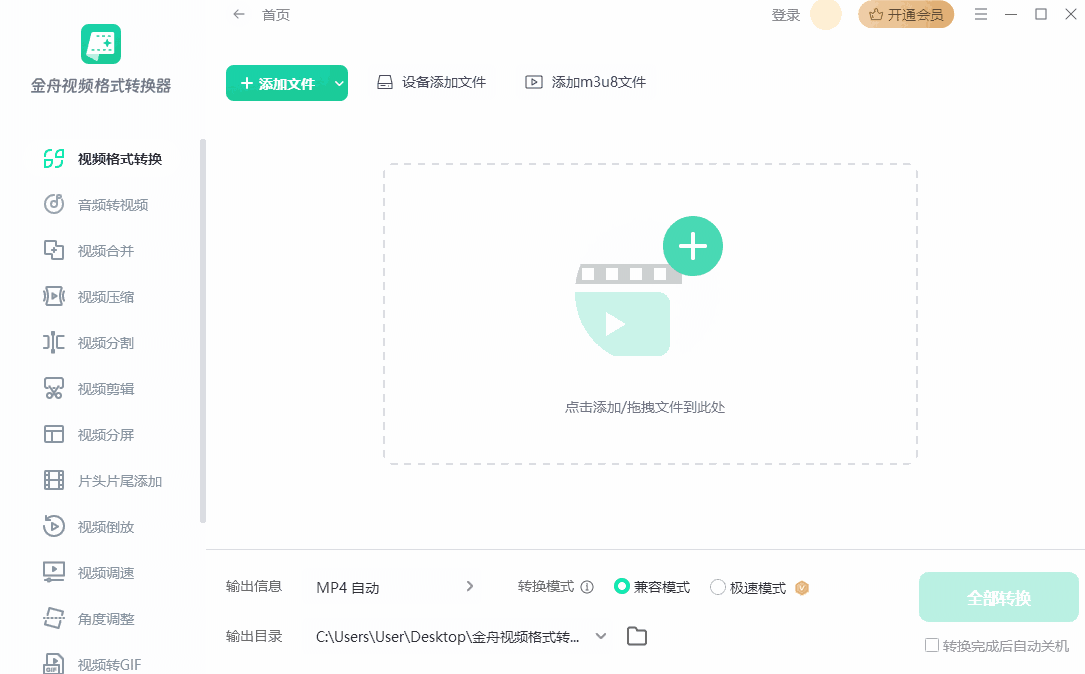1085x674 pixels.
Task: Open the 音频转视频 sidebar icon
Action: click(x=54, y=204)
